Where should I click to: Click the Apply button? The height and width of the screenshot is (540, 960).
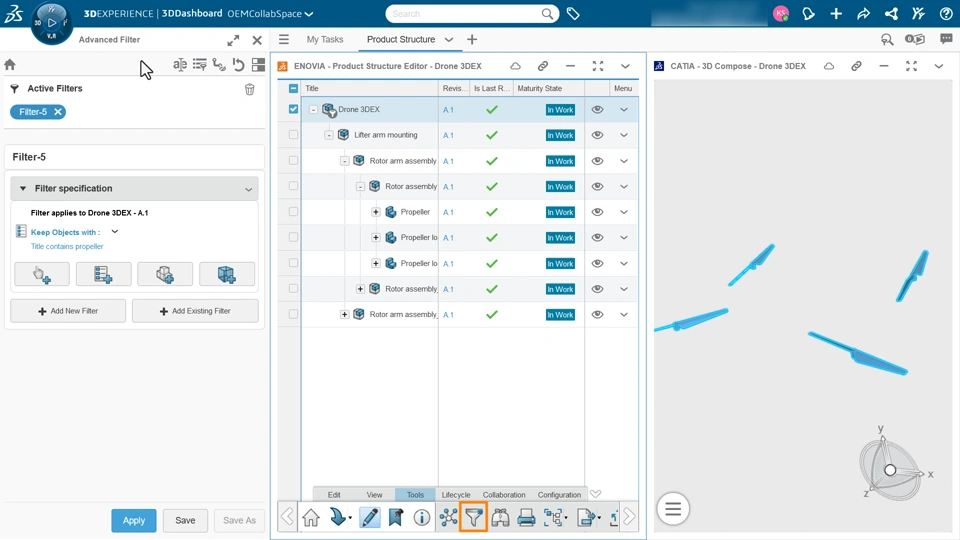[133, 520]
